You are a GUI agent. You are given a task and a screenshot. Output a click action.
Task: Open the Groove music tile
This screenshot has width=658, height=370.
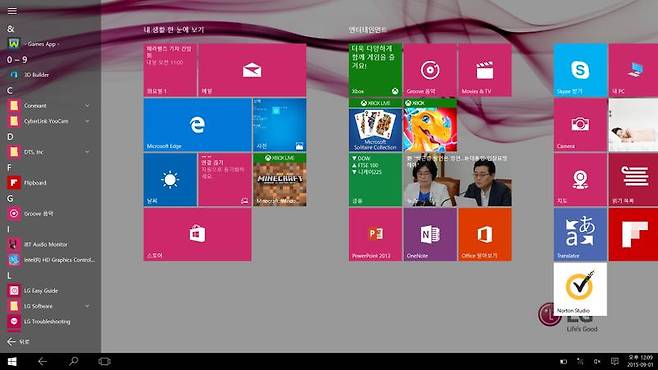[x=430, y=70]
